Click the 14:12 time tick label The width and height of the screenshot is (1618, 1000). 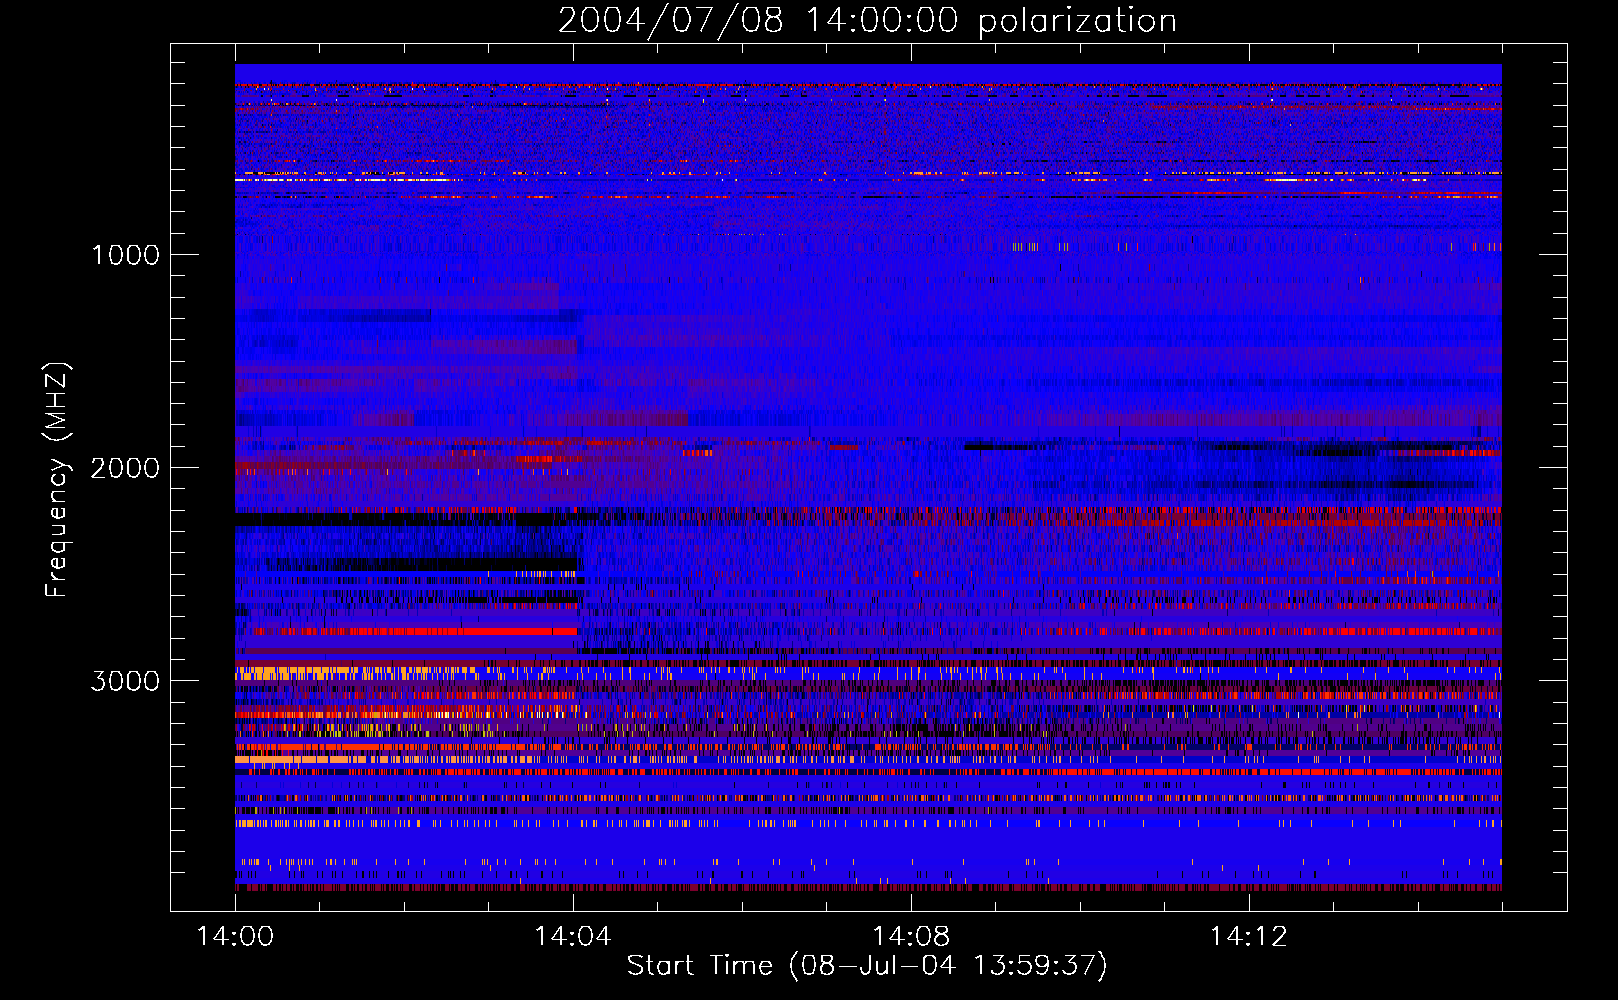tap(1249, 936)
